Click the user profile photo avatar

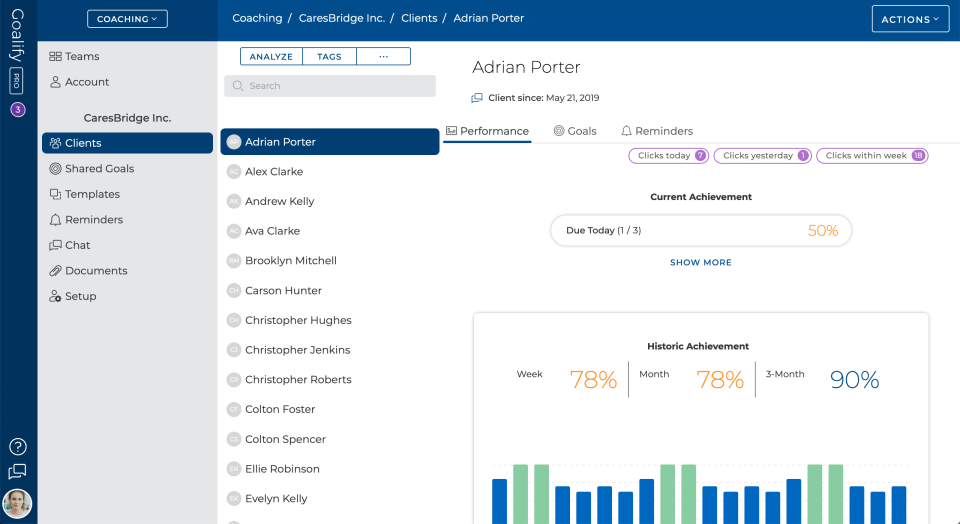17,504
